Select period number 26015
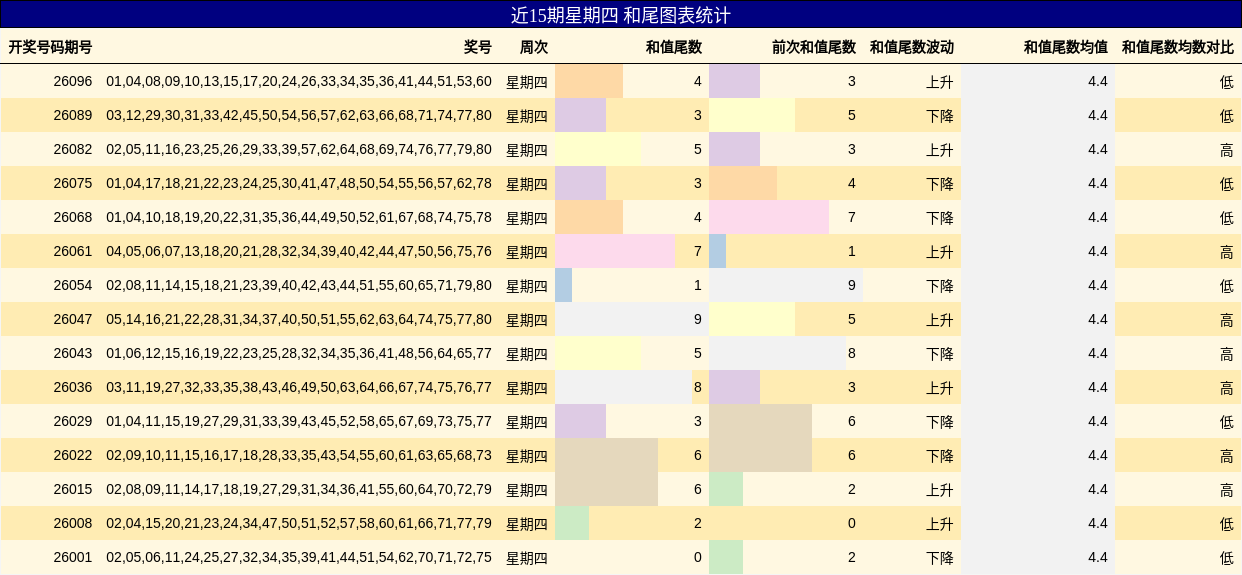This screenshot has height=575, width=1242. tap(73, 489)
